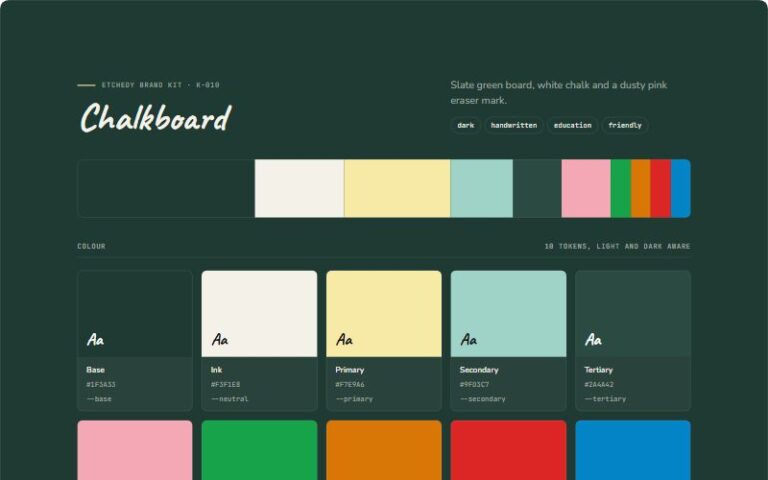Pick the dark base segment in palette strip

[166, 189]
